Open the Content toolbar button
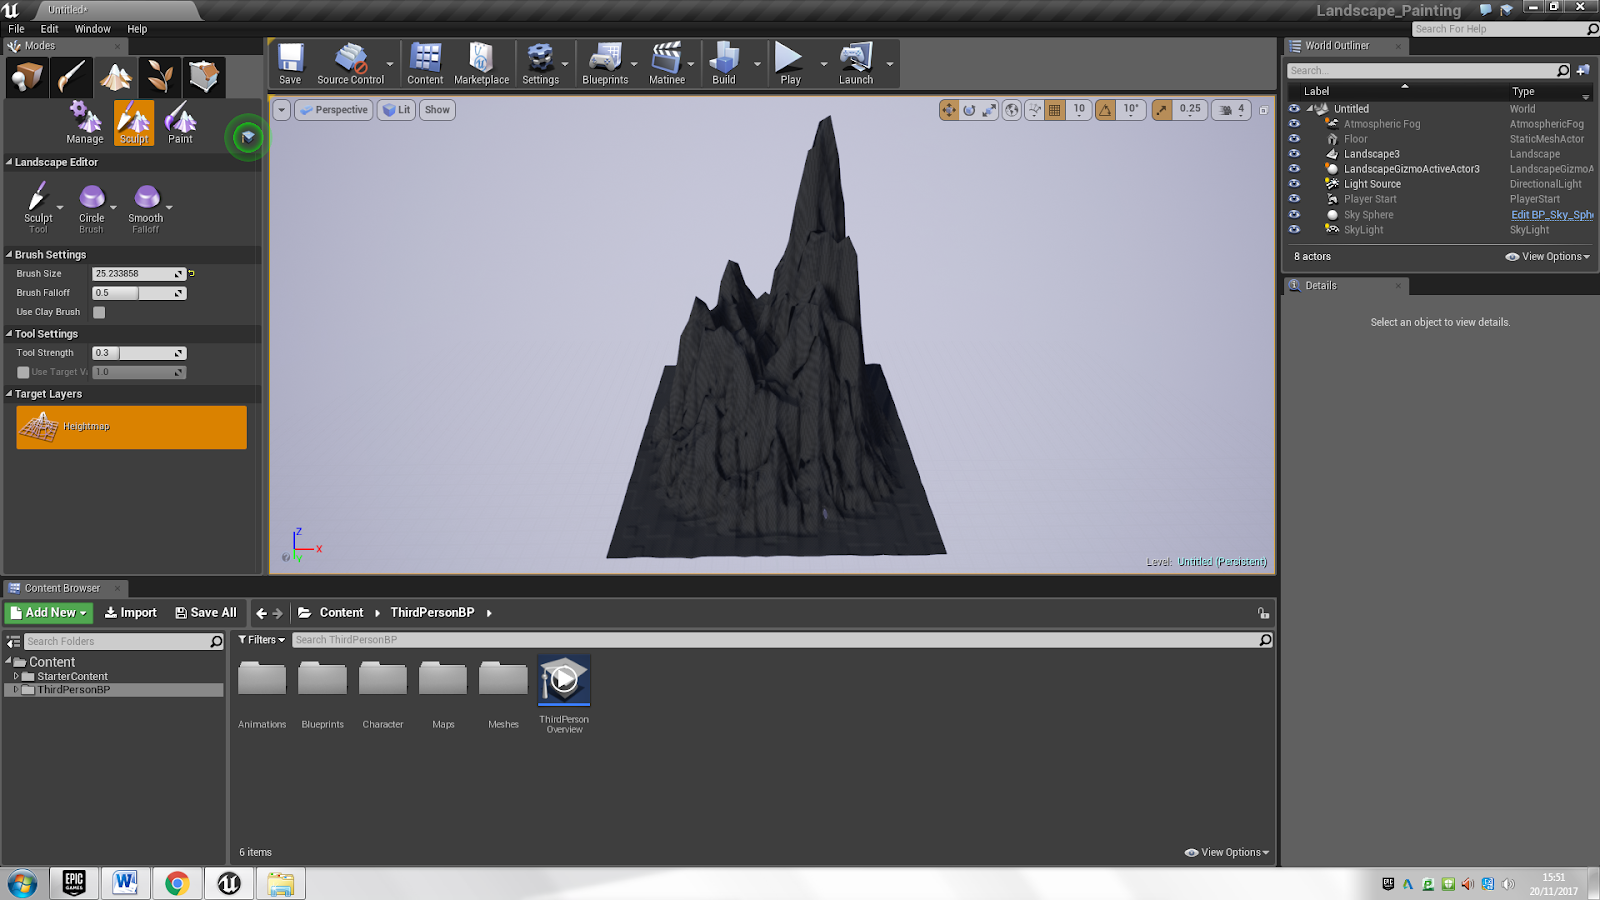 click(425, 64)
